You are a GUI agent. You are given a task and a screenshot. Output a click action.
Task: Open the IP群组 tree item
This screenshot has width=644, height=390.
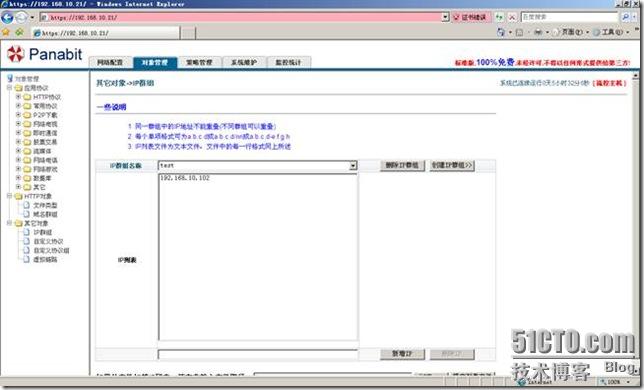[x=43, y=232]
